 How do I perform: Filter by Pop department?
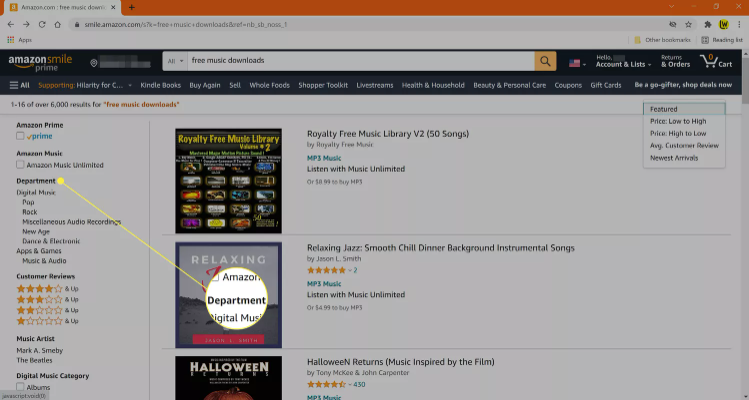[28, 202]
